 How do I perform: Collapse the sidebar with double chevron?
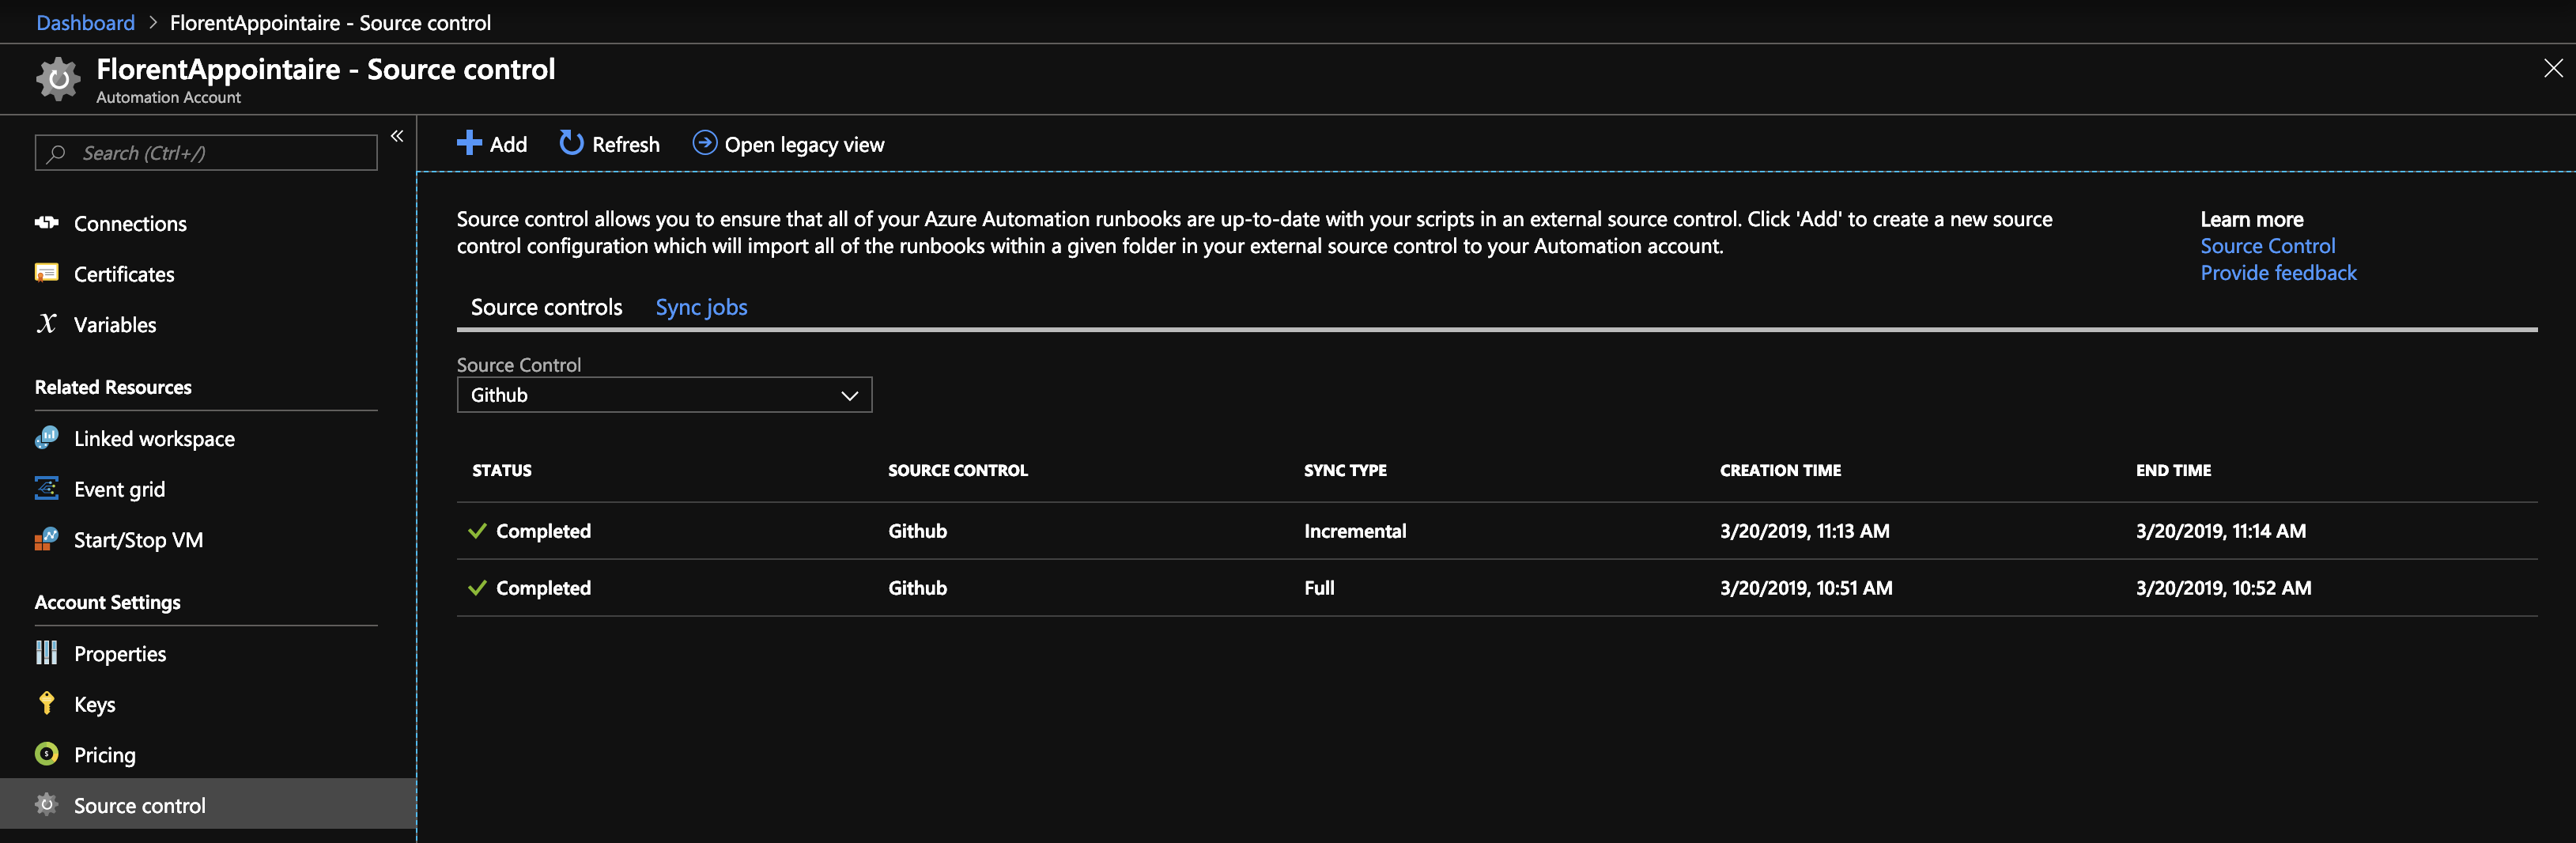click(397, 136)
